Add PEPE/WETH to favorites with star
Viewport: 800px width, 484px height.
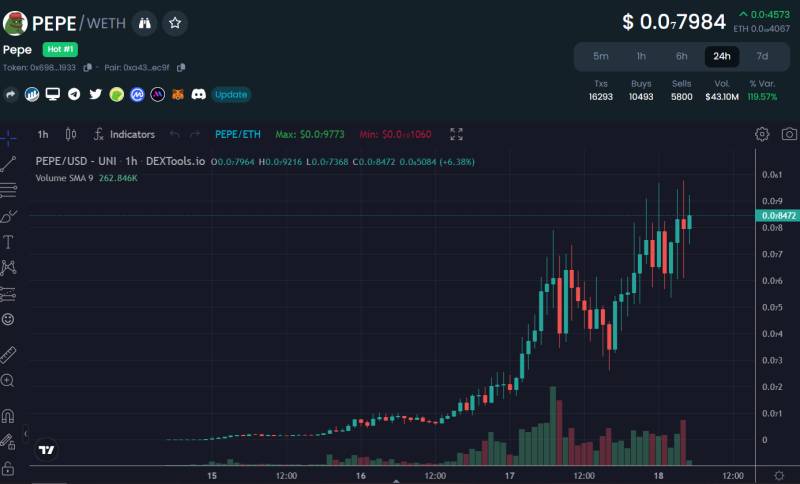(175, 23)
